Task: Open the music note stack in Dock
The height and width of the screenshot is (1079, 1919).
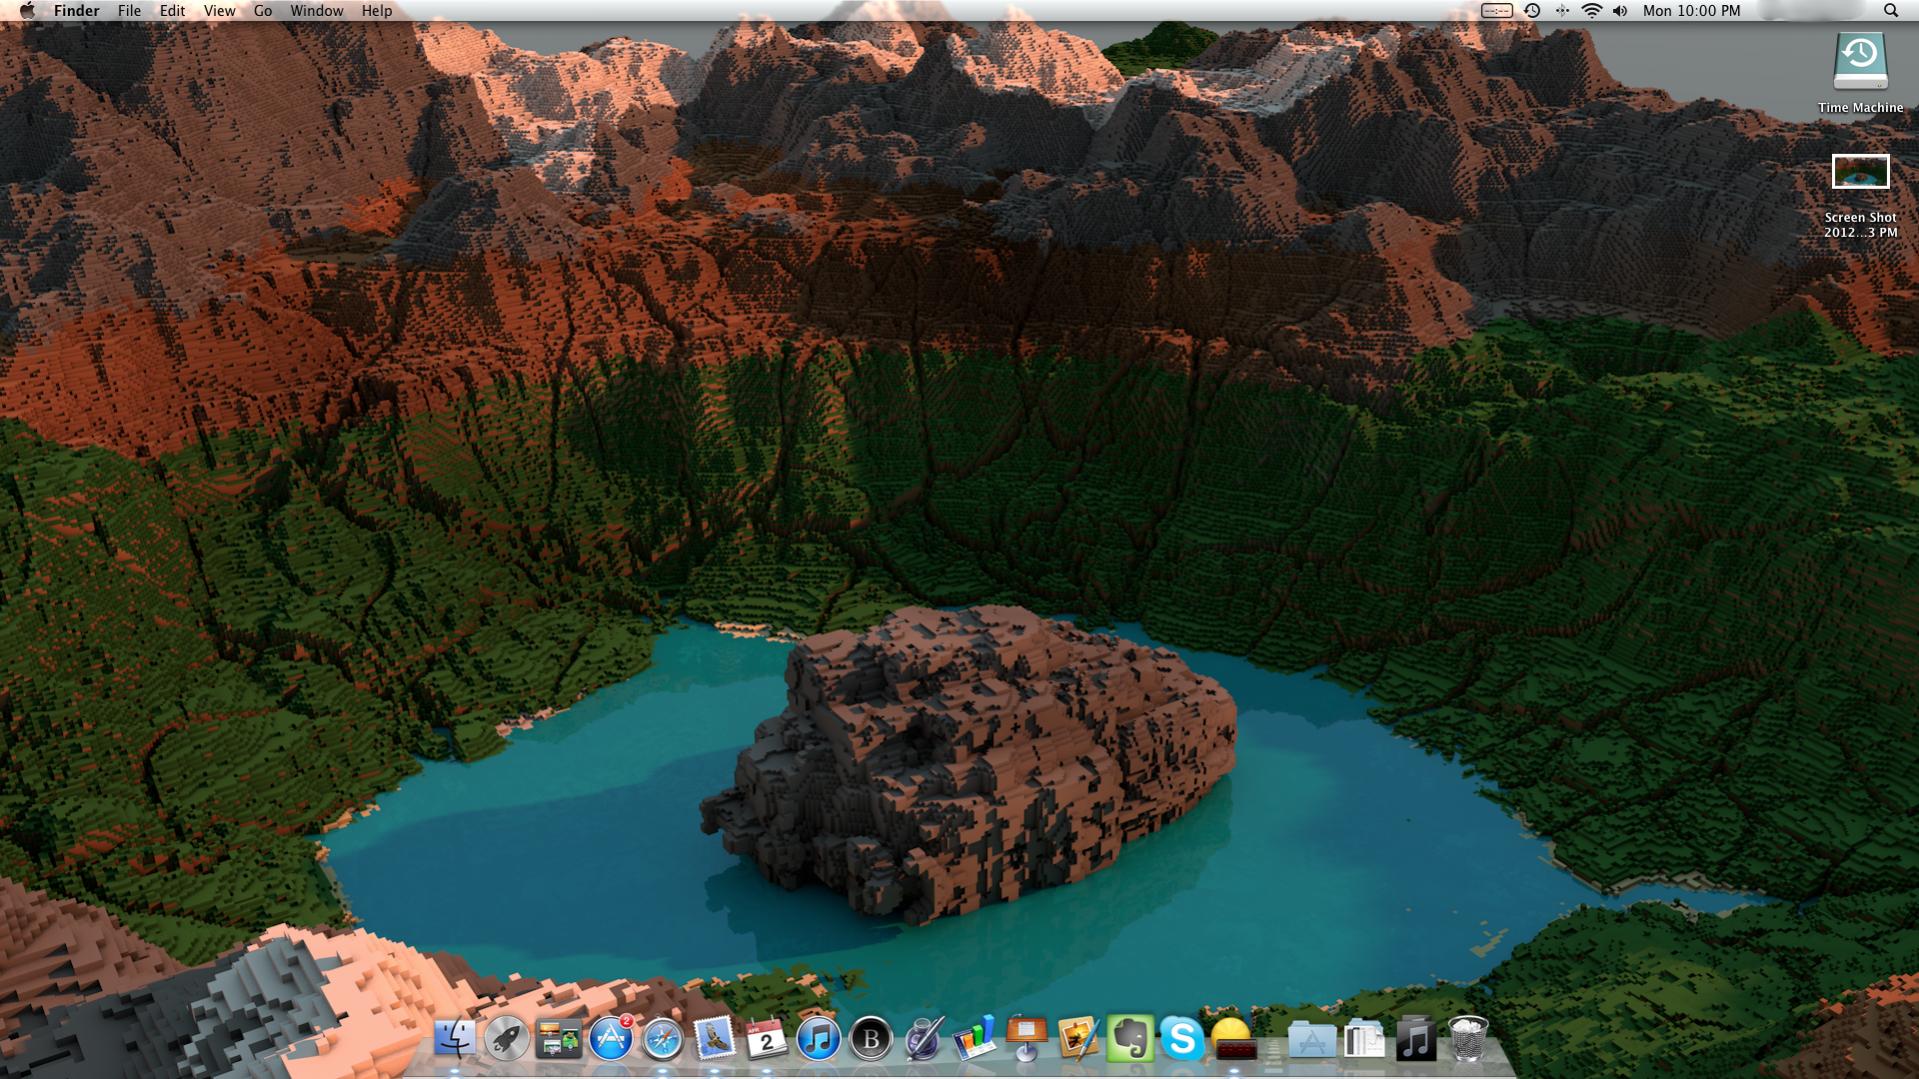Action: [1415, 1039]
